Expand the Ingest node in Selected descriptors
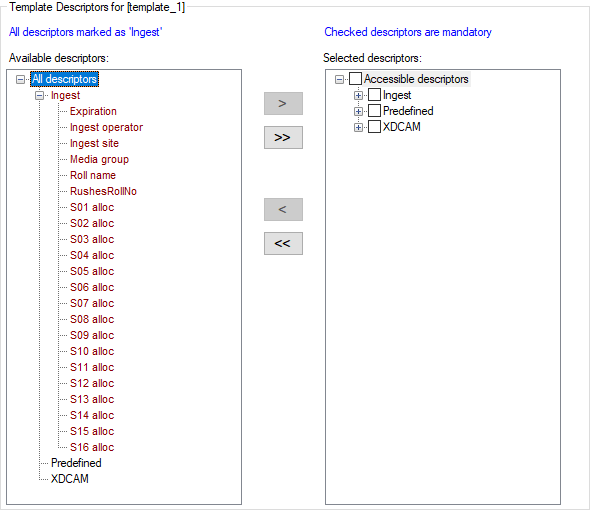The width and height of the screenshot is (590, 511). [358, 96]
